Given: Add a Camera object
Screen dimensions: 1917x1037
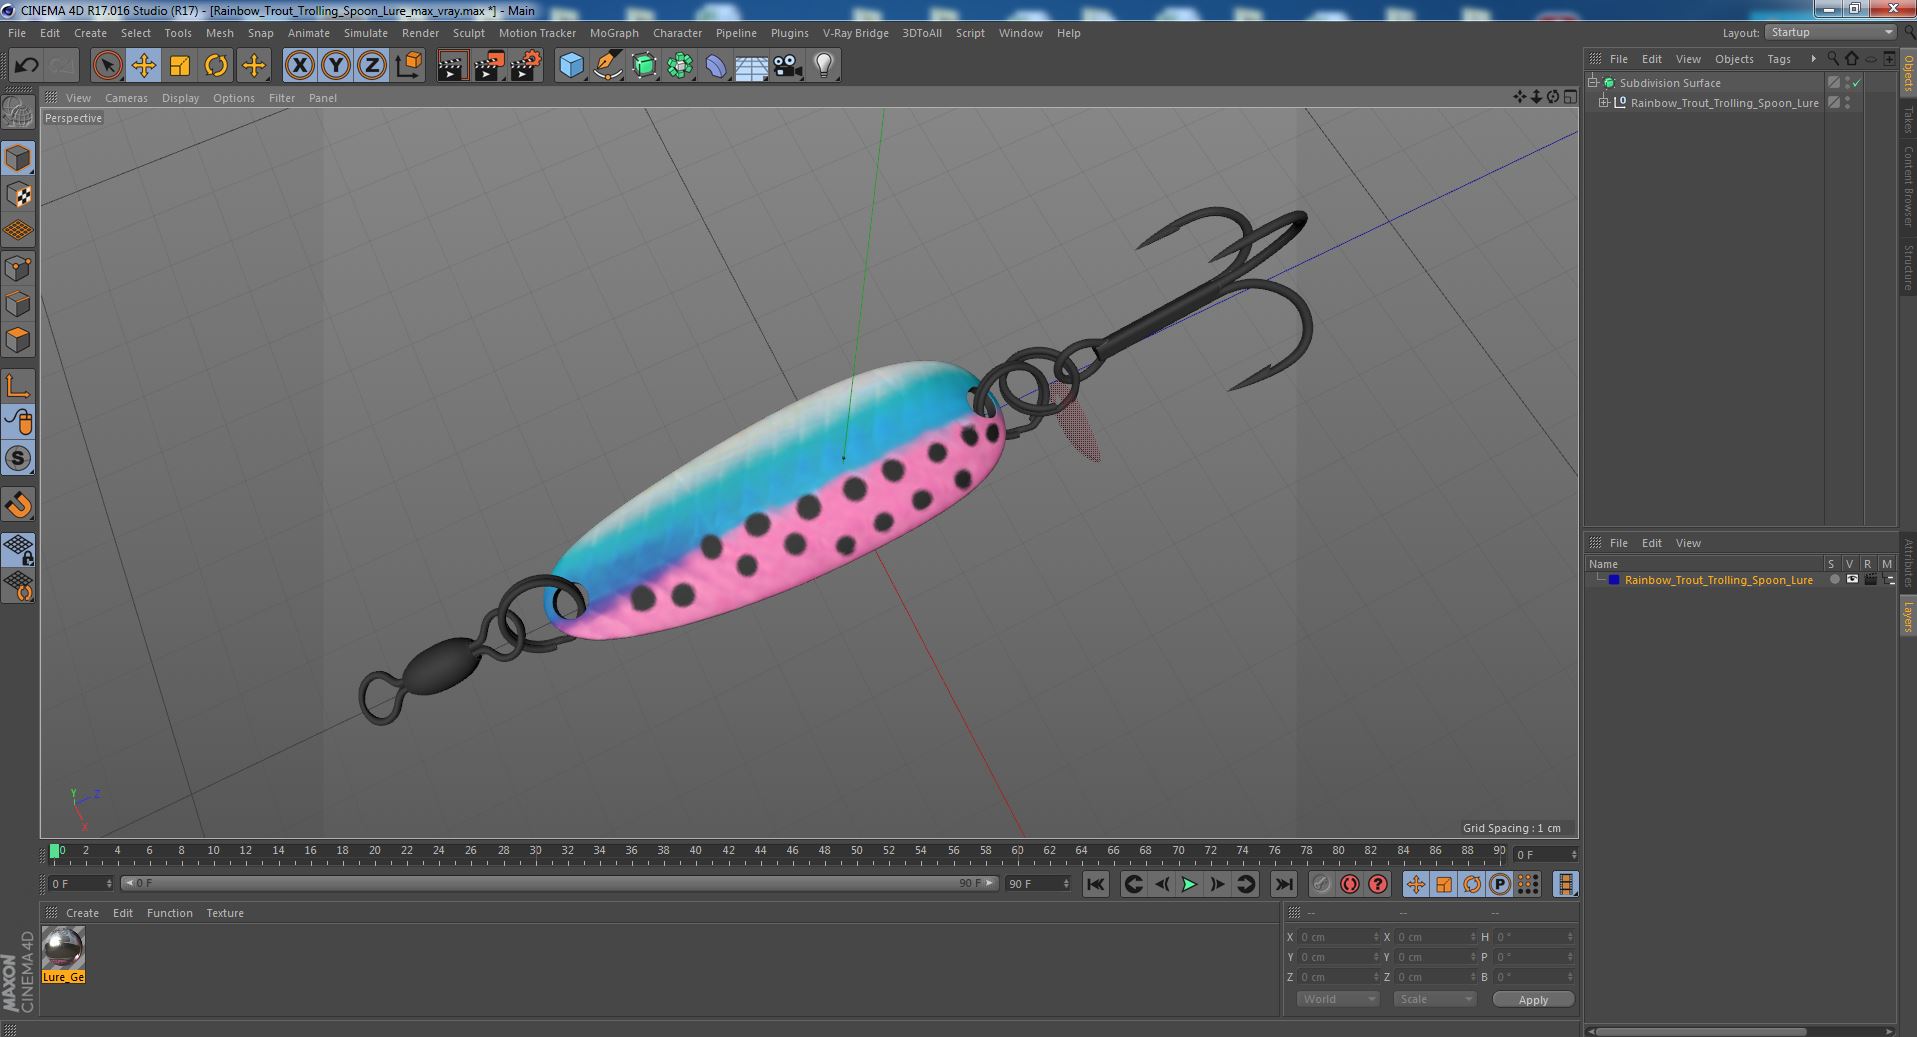Looking at the screenshot, I should pos(788,66).
